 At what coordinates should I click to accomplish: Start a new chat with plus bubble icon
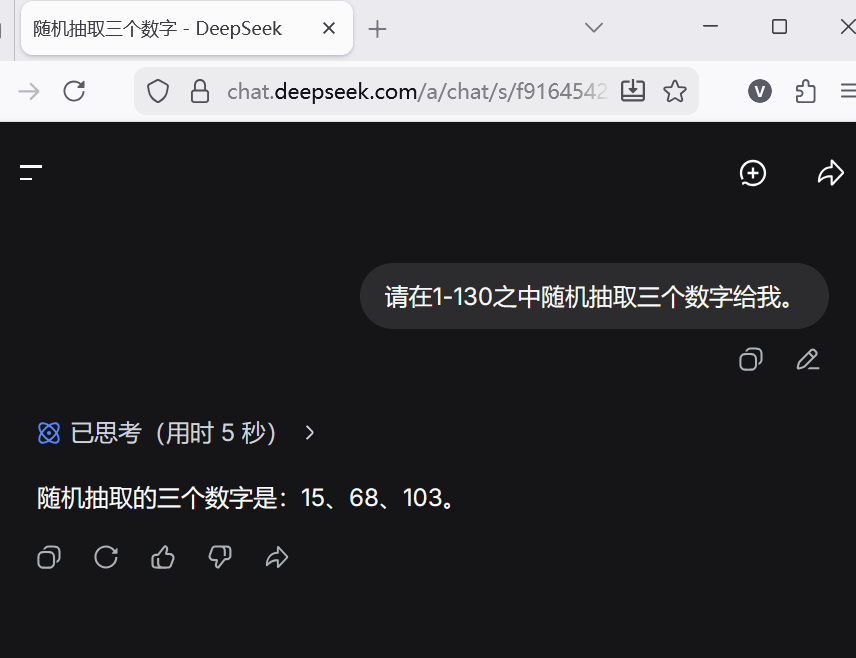(x=753, y=173)
